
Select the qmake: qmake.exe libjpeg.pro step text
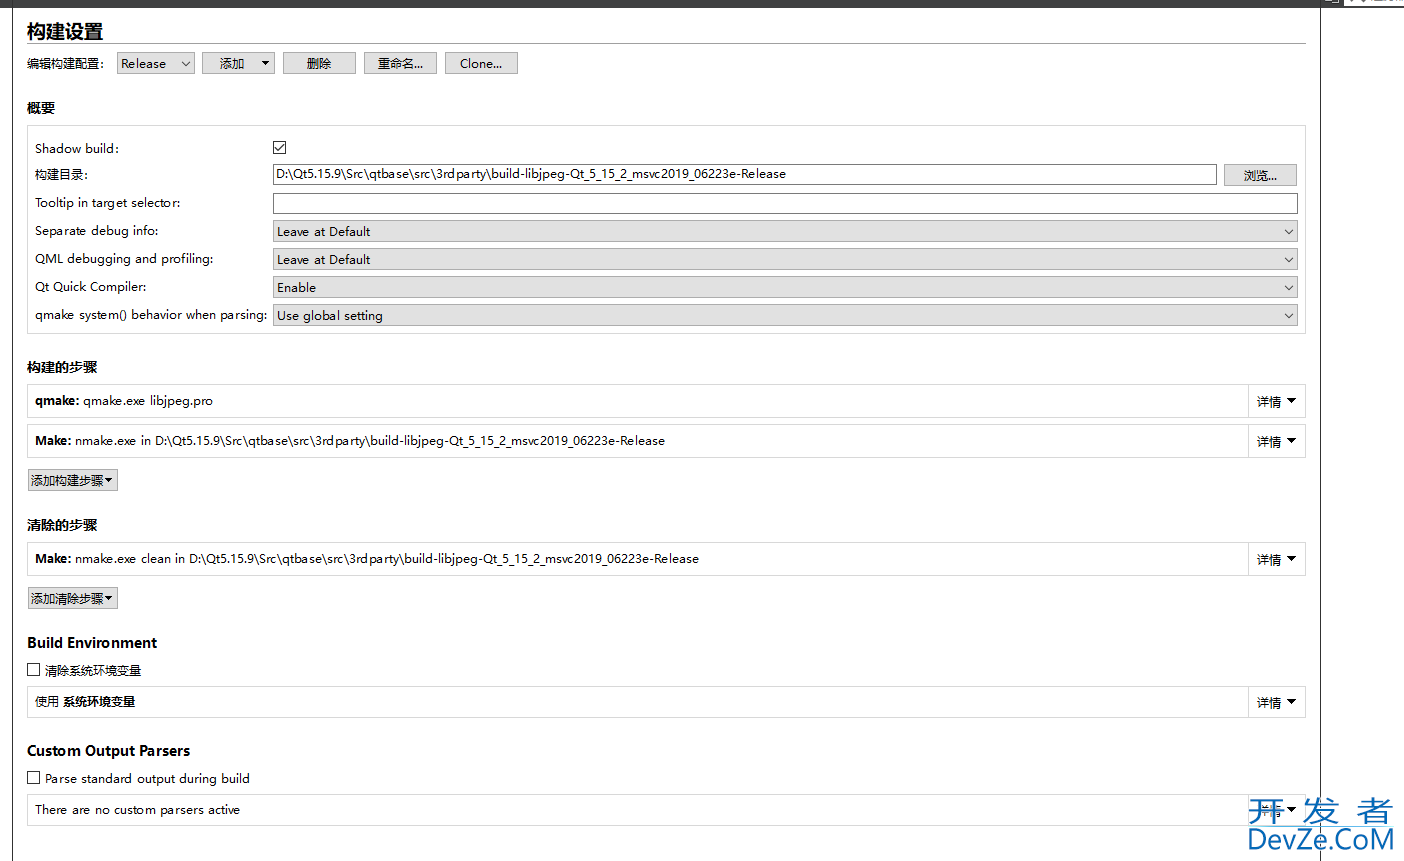point(124,401)
